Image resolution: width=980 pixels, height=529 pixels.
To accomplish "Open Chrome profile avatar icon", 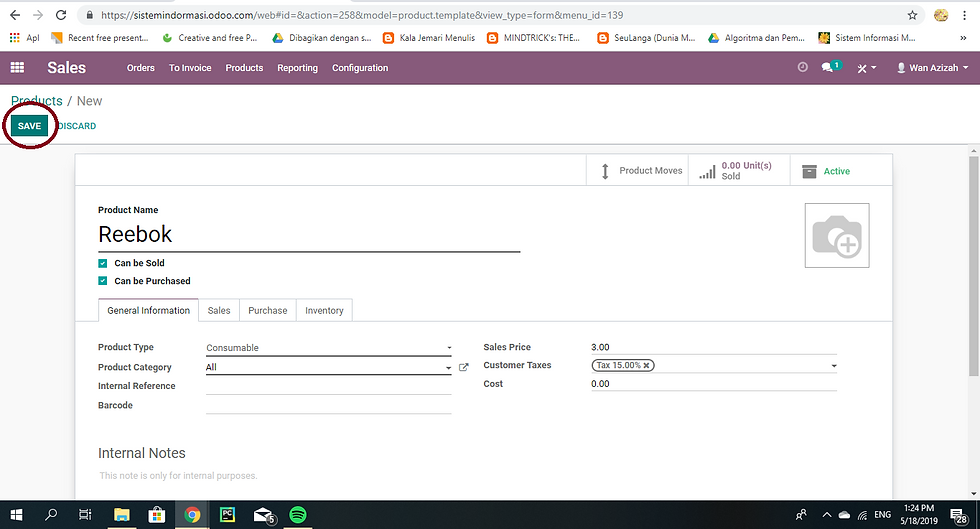I will [941, 15].
